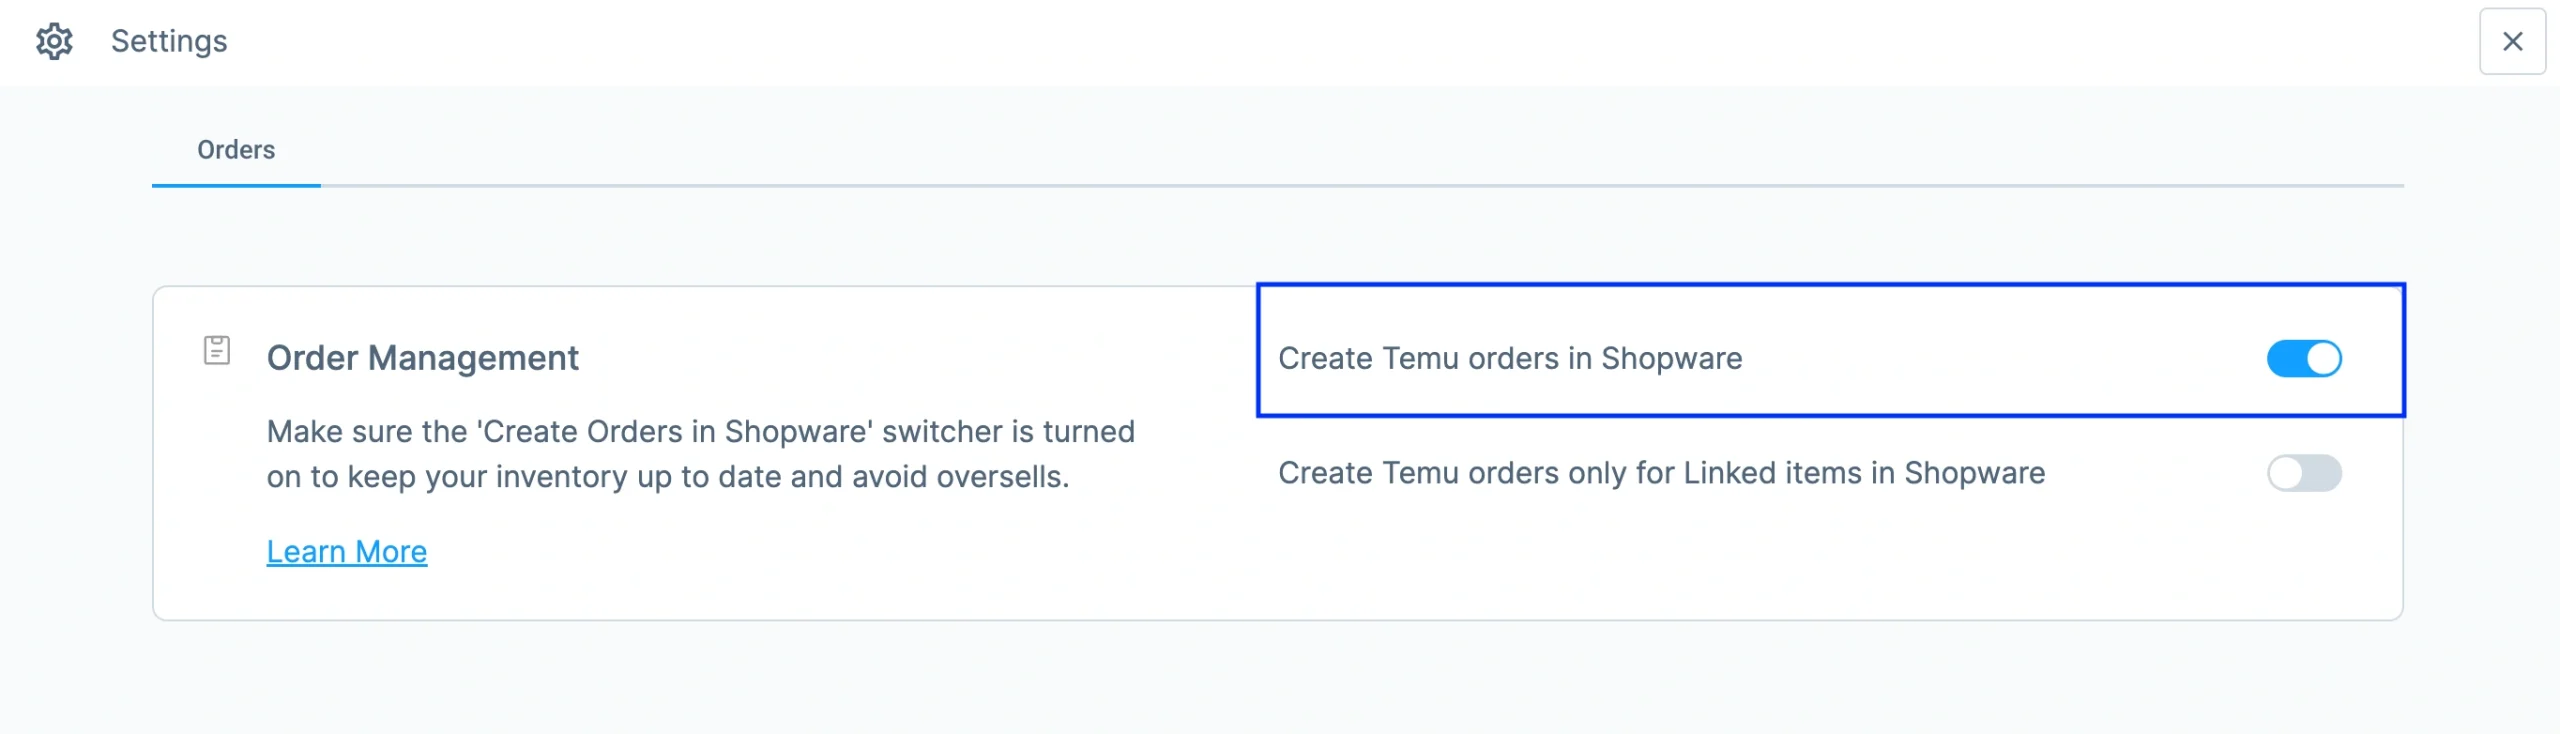
Task: Click the gear symbol in the header
Action: pyautogui.click(x=54, y=41)
